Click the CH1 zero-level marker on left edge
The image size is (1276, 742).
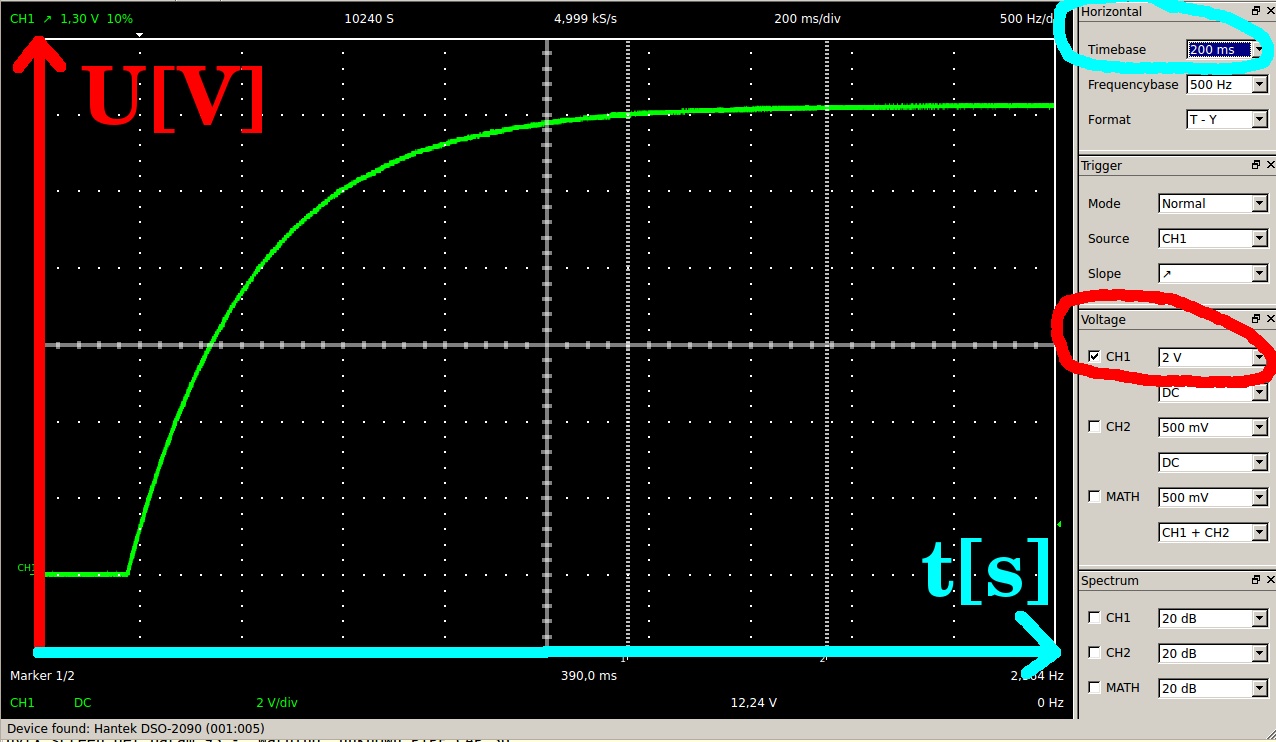[x=26, y=568]
